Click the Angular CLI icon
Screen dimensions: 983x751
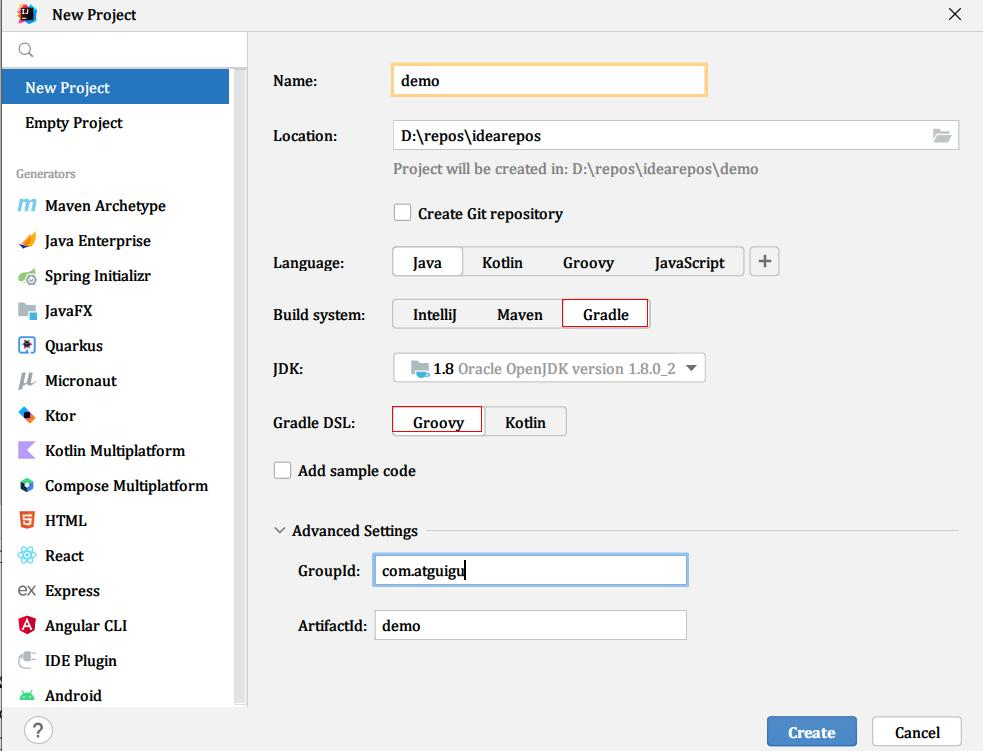point(26,625)
